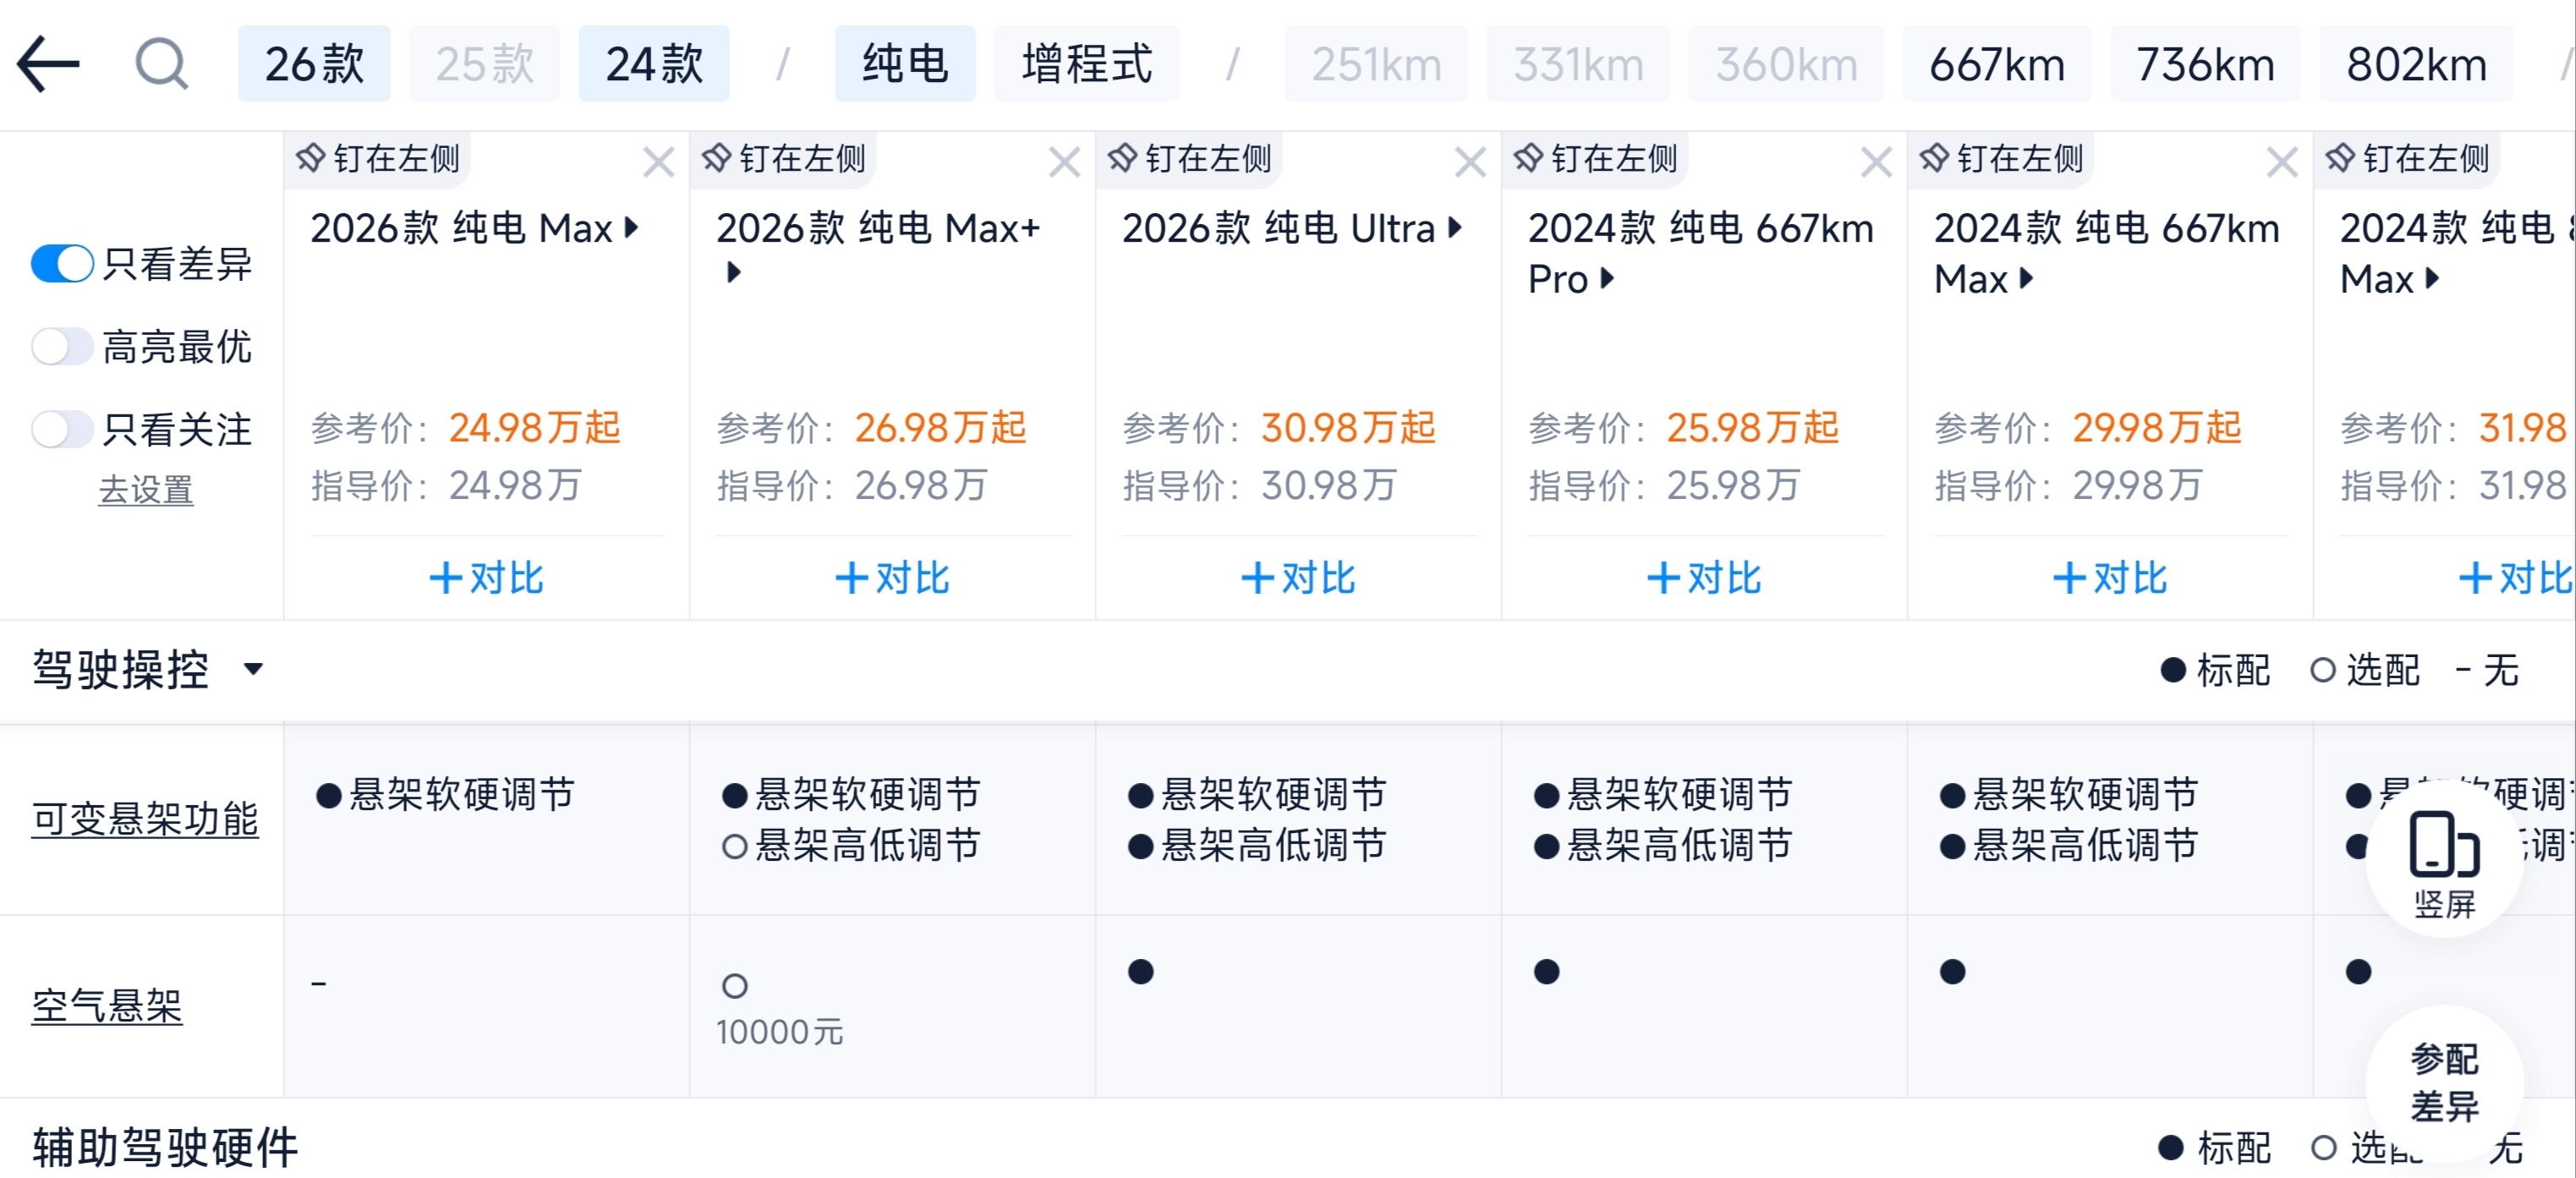Add 2026款 纯电 Max+ to 对比
This screenshot has height=1178, width=2576.
pyautogui.click(x=892, y=578)
